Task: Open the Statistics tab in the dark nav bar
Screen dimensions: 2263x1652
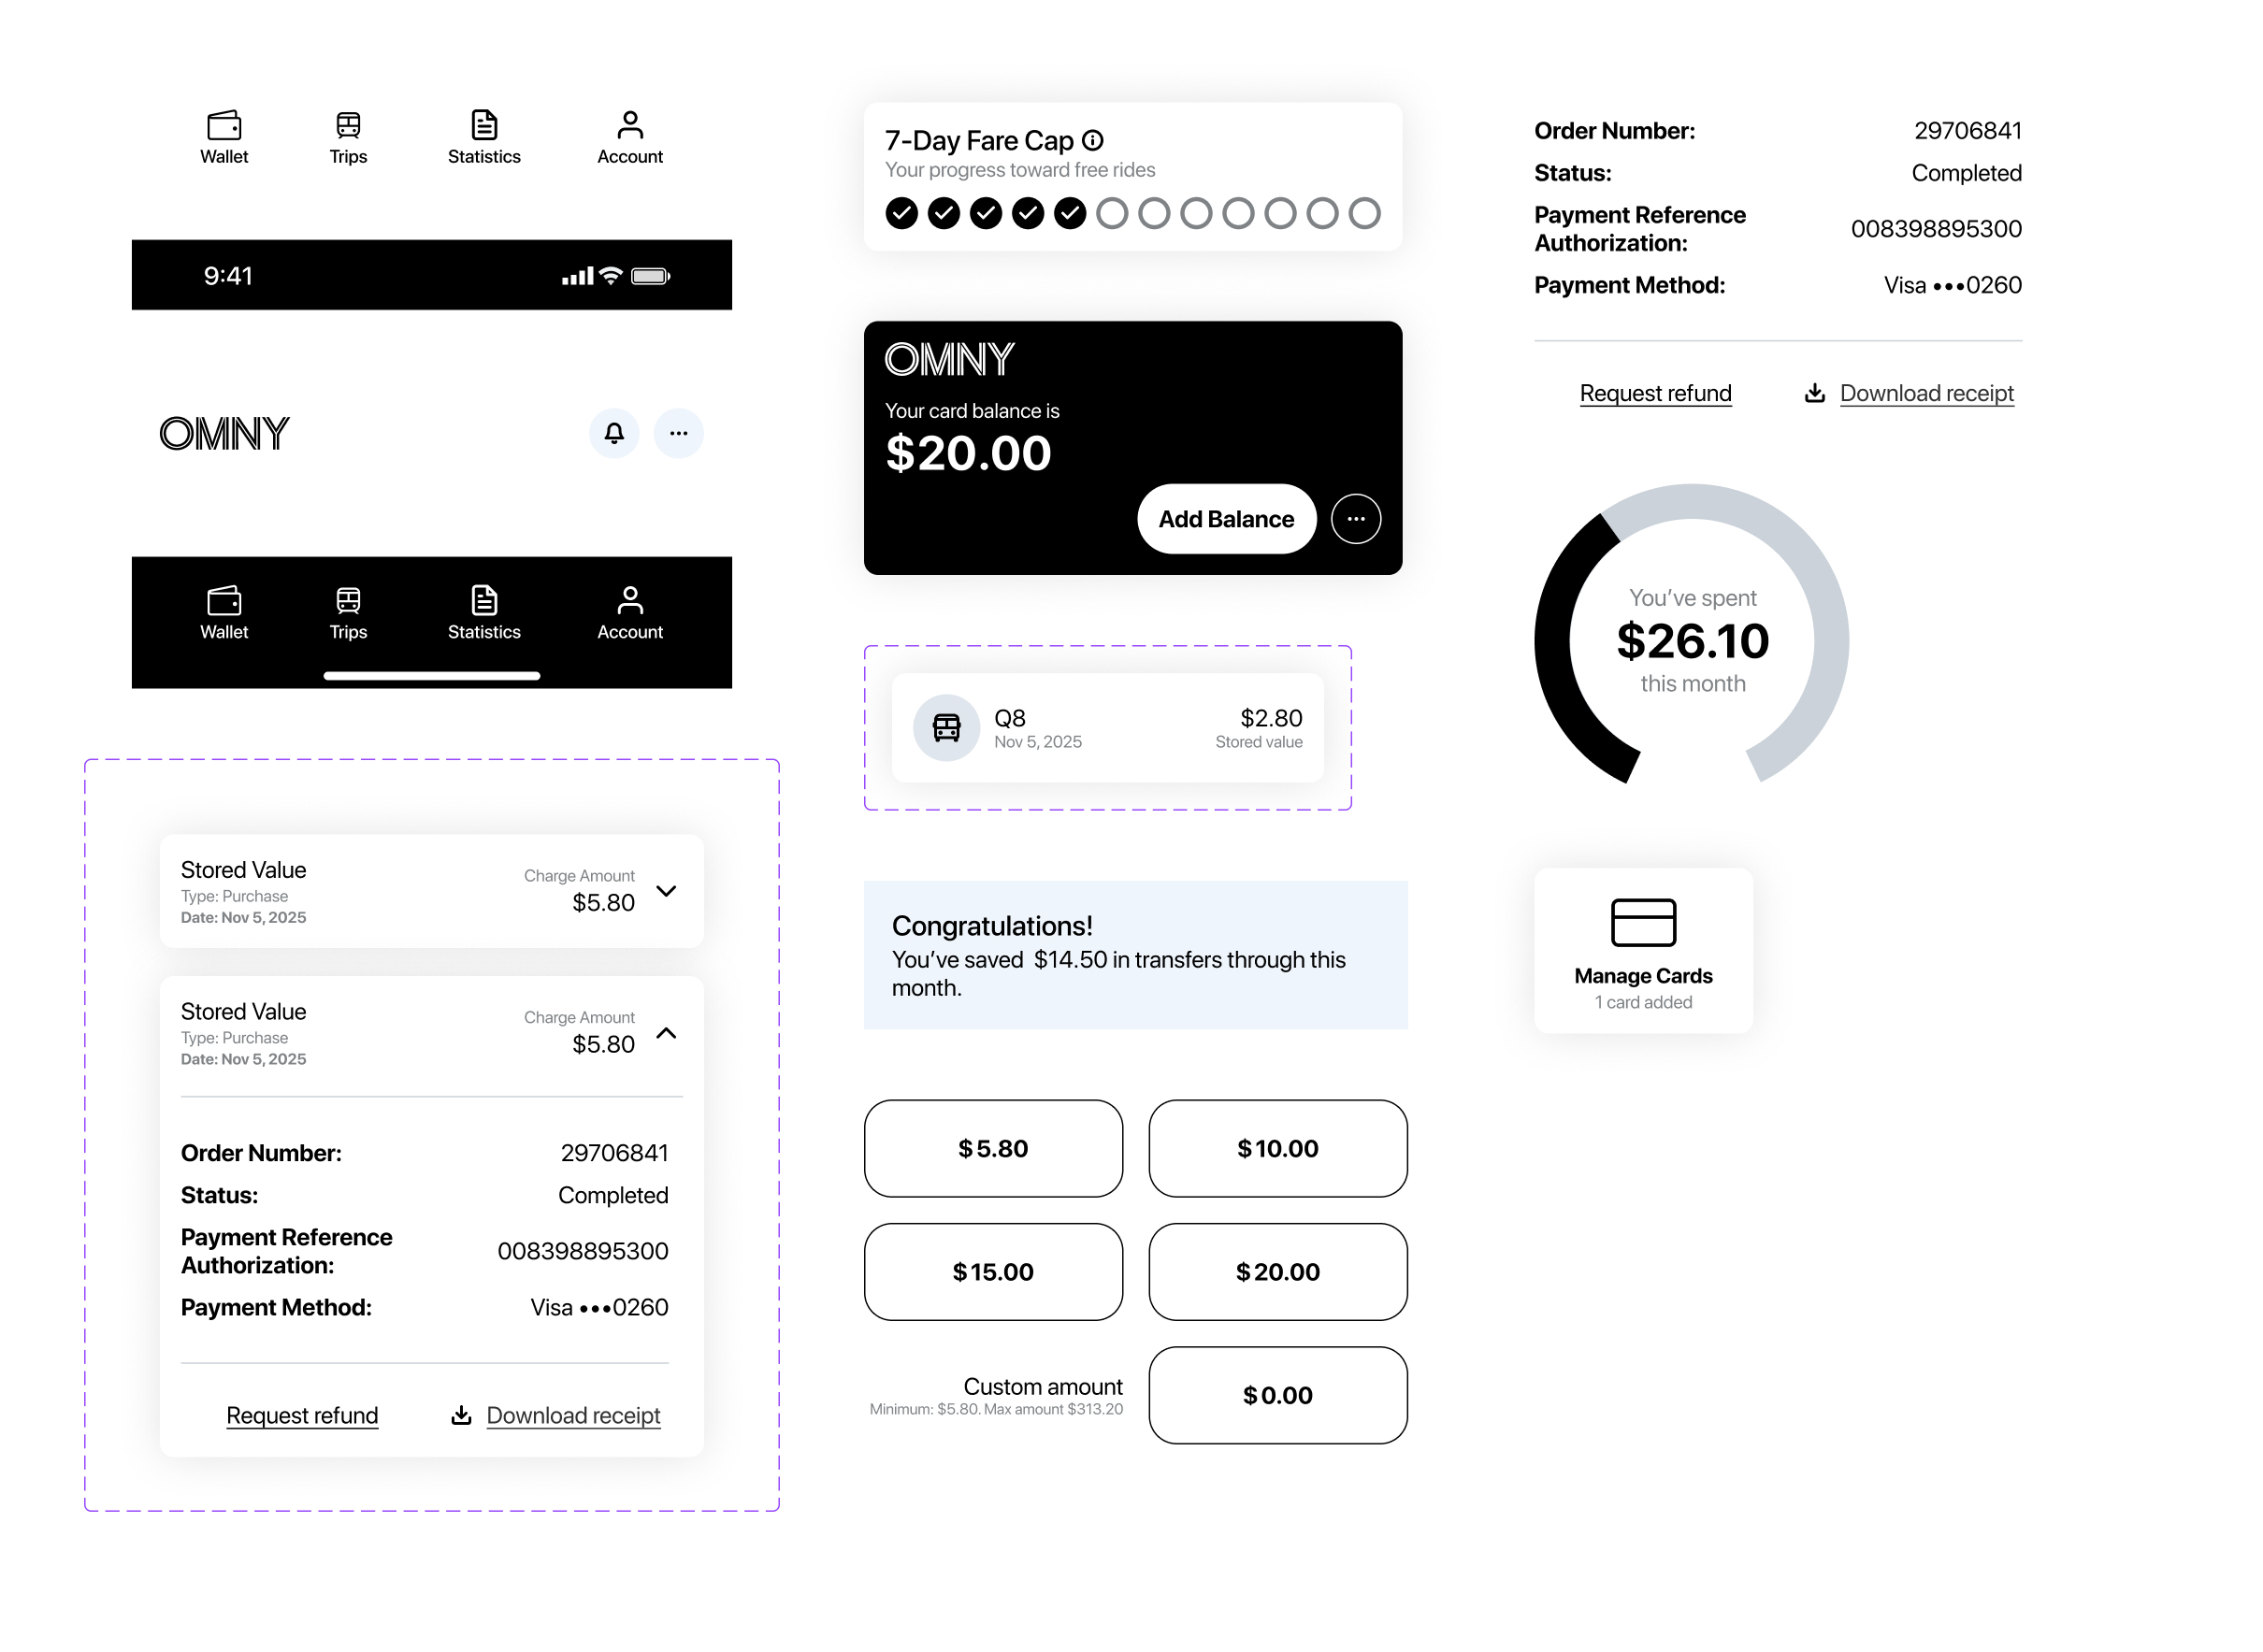Action: tap(484, 612)
